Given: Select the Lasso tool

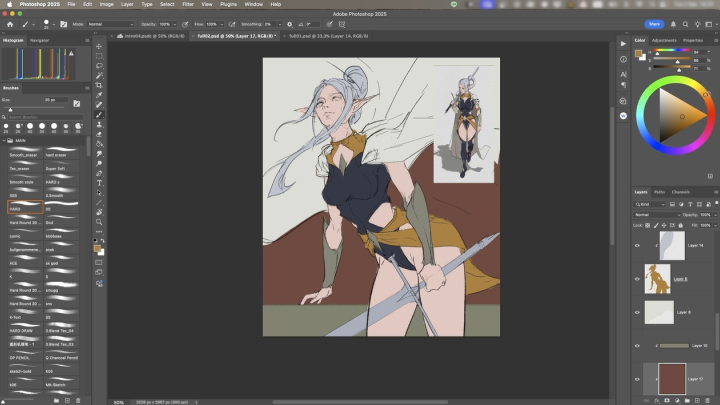Looking at the screenshot, I should click(x=99, y=66).
